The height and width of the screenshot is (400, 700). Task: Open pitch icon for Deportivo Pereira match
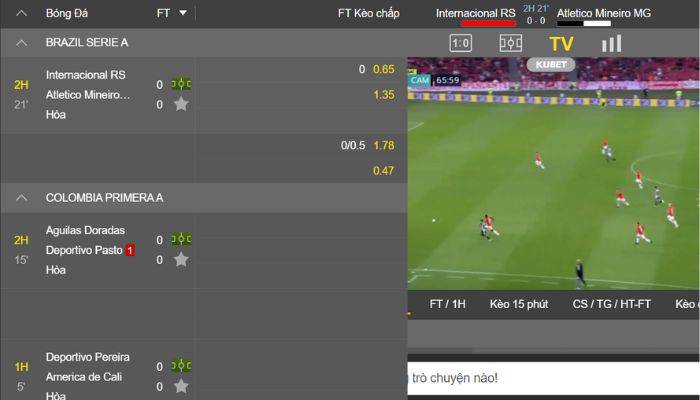pyautogui.click(x=181, y=366)
